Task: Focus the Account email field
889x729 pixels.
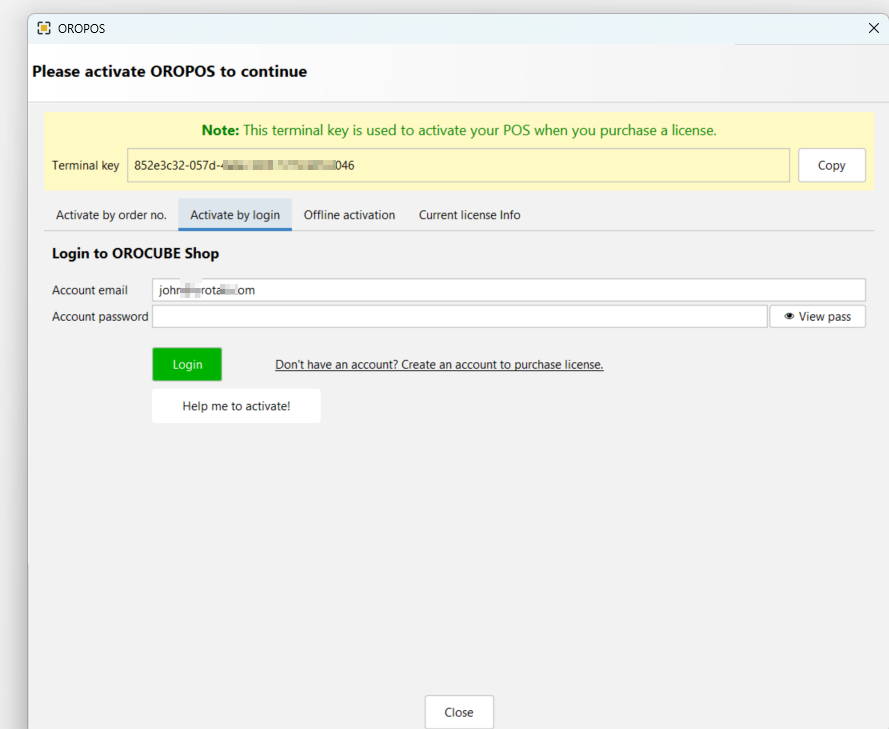Action: (509, 290)
